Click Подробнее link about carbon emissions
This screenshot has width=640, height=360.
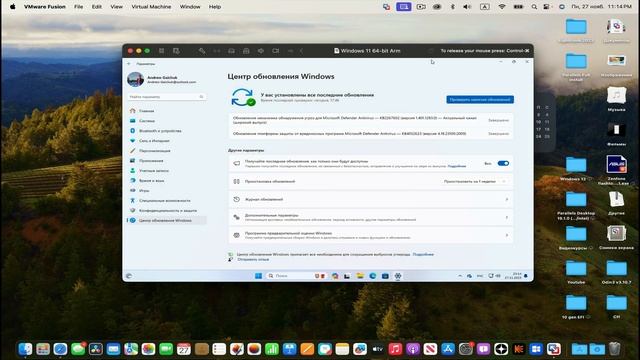423,254
